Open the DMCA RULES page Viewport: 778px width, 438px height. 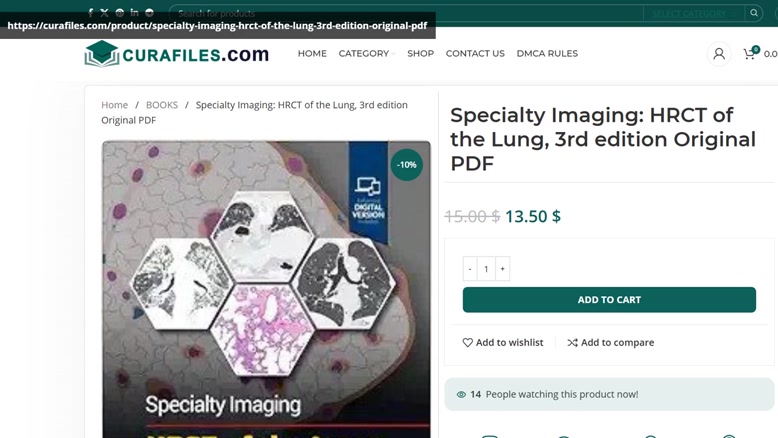click(x=547, y=54)
